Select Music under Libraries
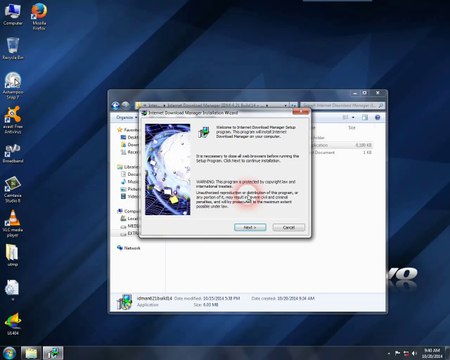The width and height of the screenshot is (450, 360). pyautogui.click(x=130, y=182)
